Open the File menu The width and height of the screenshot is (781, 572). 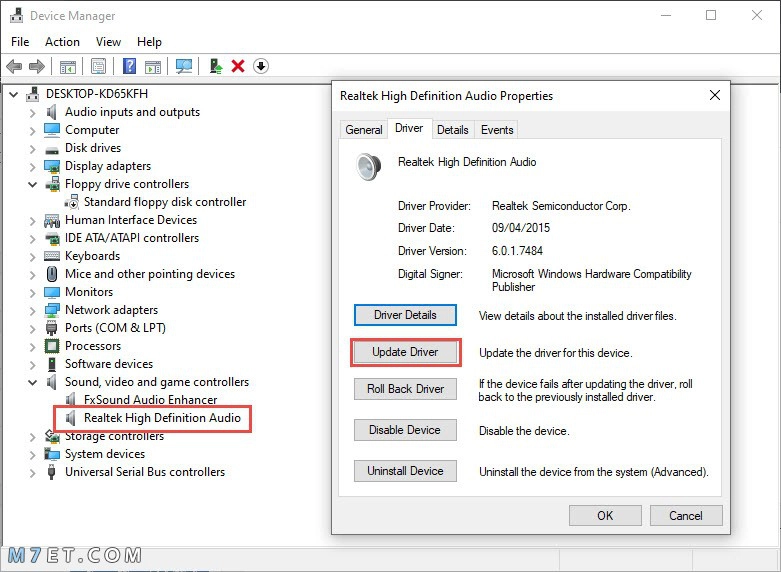point(20,42)
